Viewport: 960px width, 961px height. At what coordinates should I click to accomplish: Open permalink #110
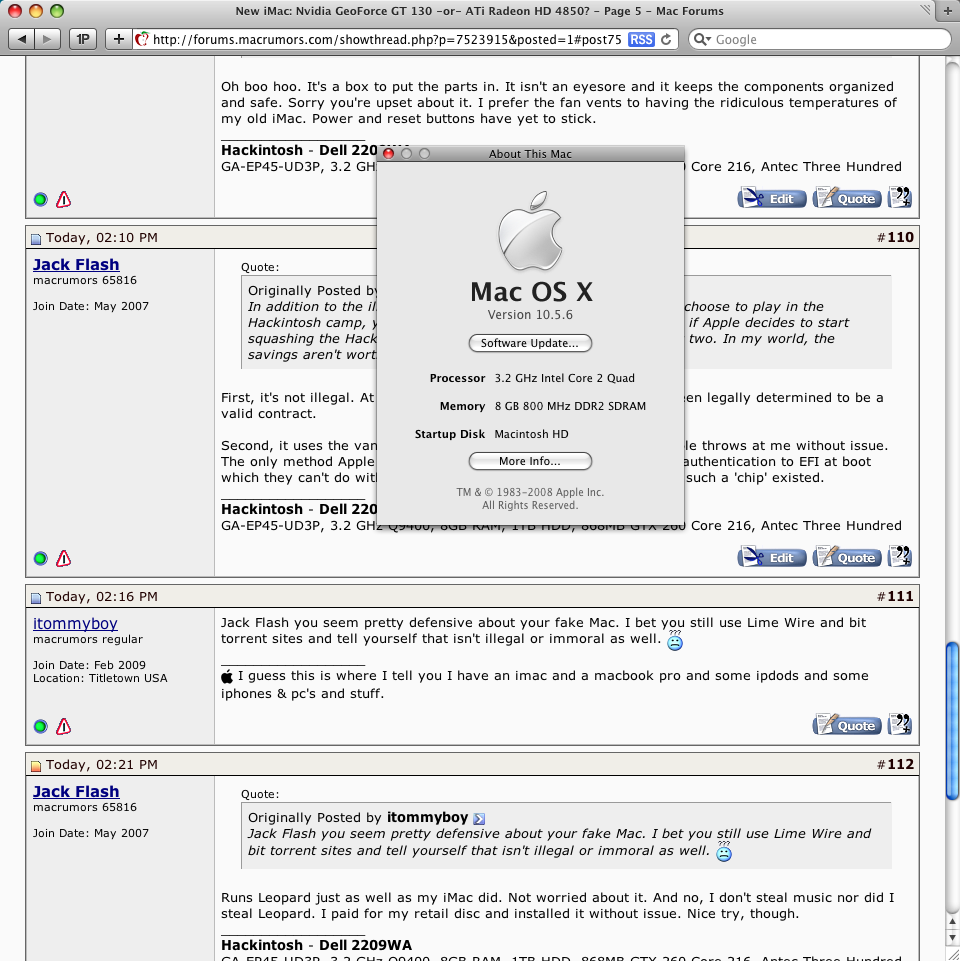900,237
